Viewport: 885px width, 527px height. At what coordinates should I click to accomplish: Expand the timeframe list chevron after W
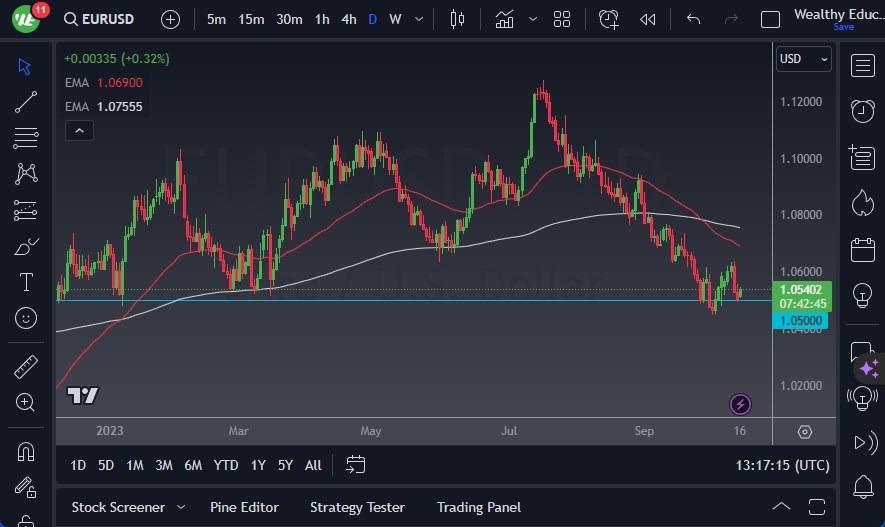(418, 19)
